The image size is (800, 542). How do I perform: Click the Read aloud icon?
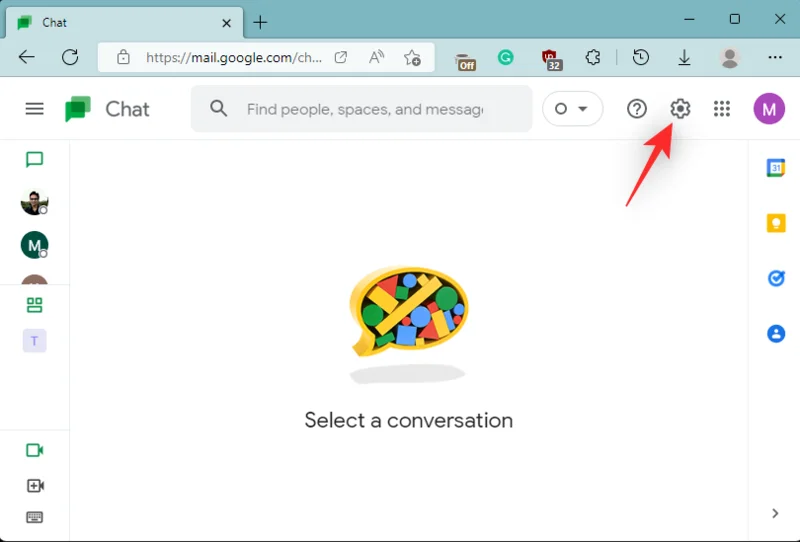(376, 57)
